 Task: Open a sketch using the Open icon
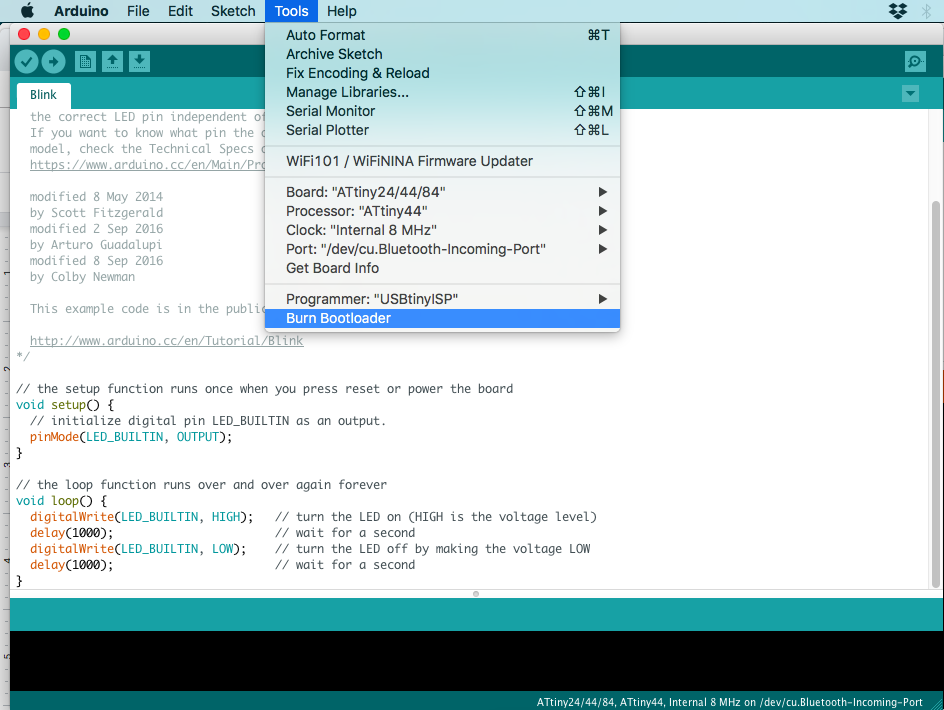112,61
